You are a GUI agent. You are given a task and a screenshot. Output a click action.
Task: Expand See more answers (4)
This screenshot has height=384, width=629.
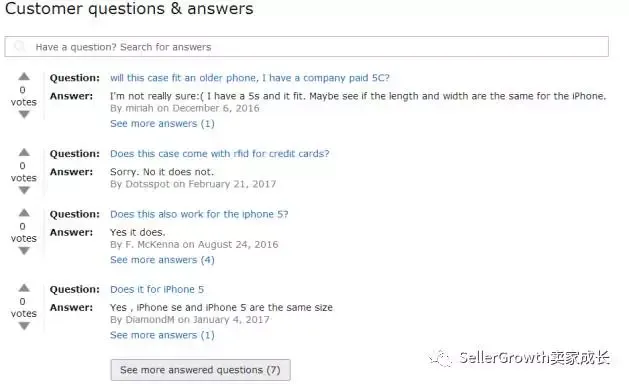pyautogui.click(x=162, y=260)
